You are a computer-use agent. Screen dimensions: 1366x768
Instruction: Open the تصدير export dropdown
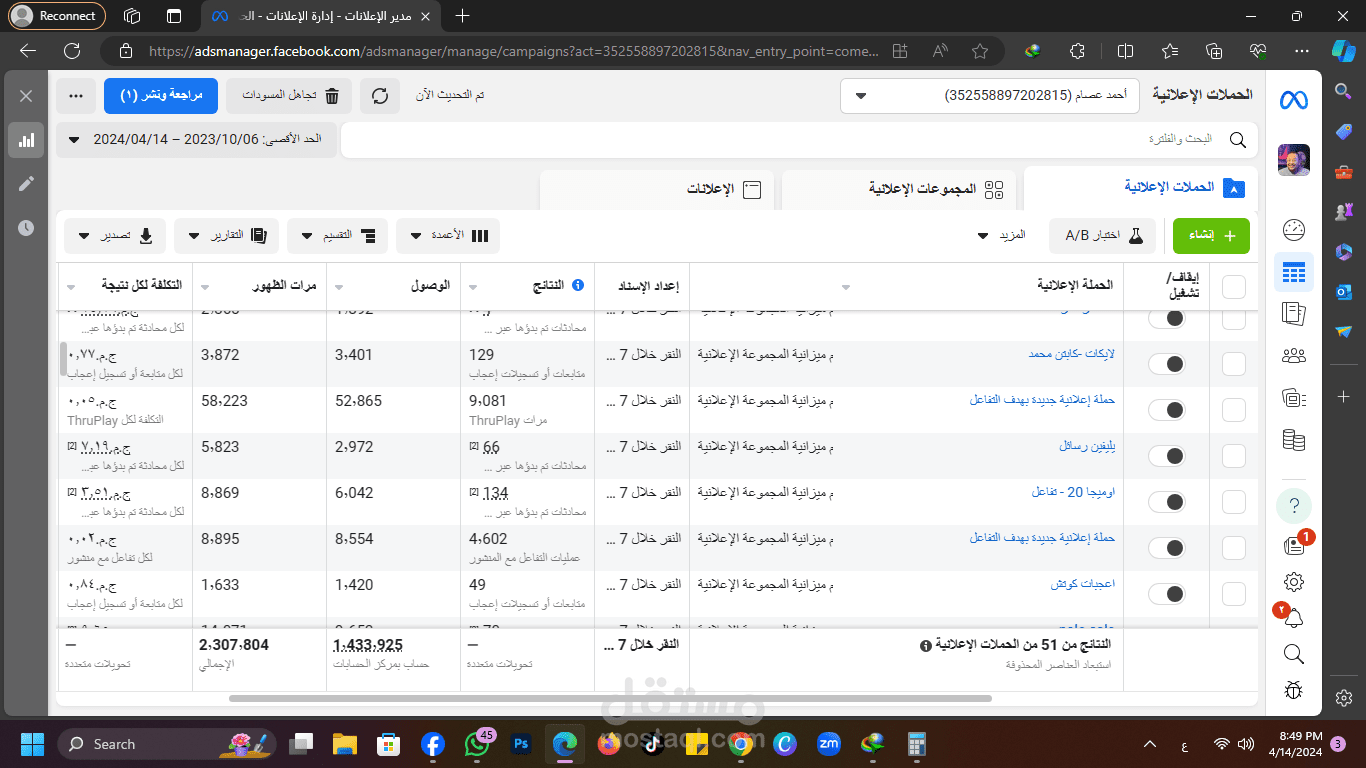[x=115, y=236]
